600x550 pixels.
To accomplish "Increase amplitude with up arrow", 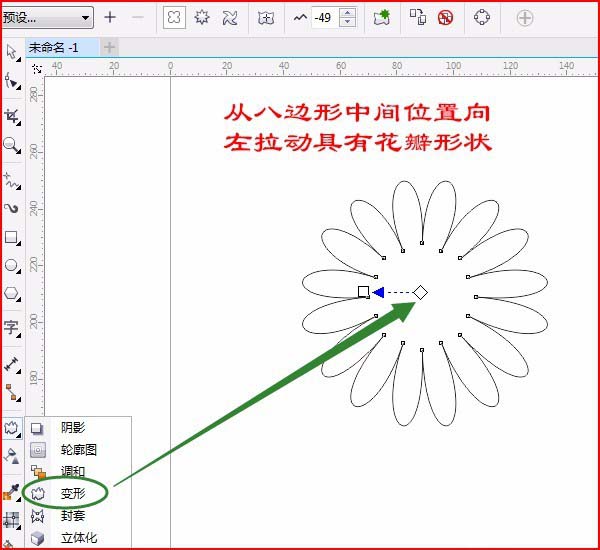I will (347, 13).
